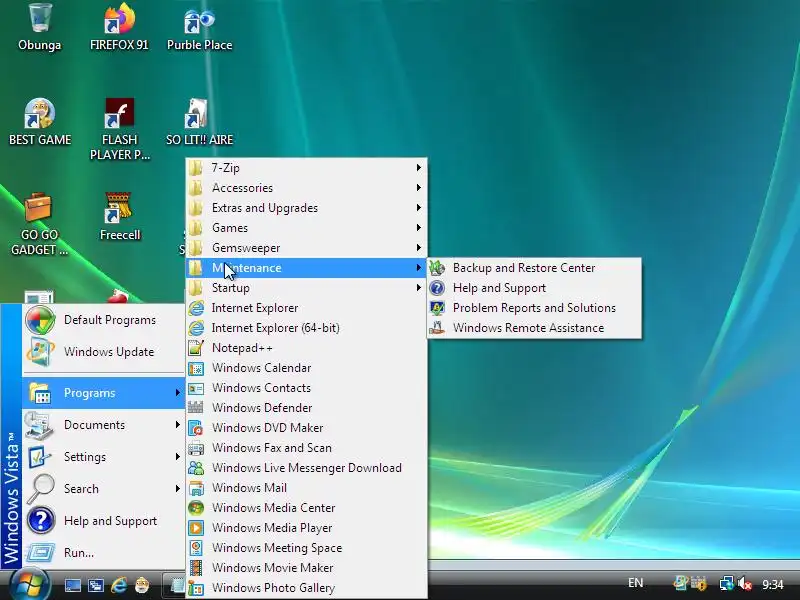Open the SO LIT!! AIRE desktop shortcut

199,122
